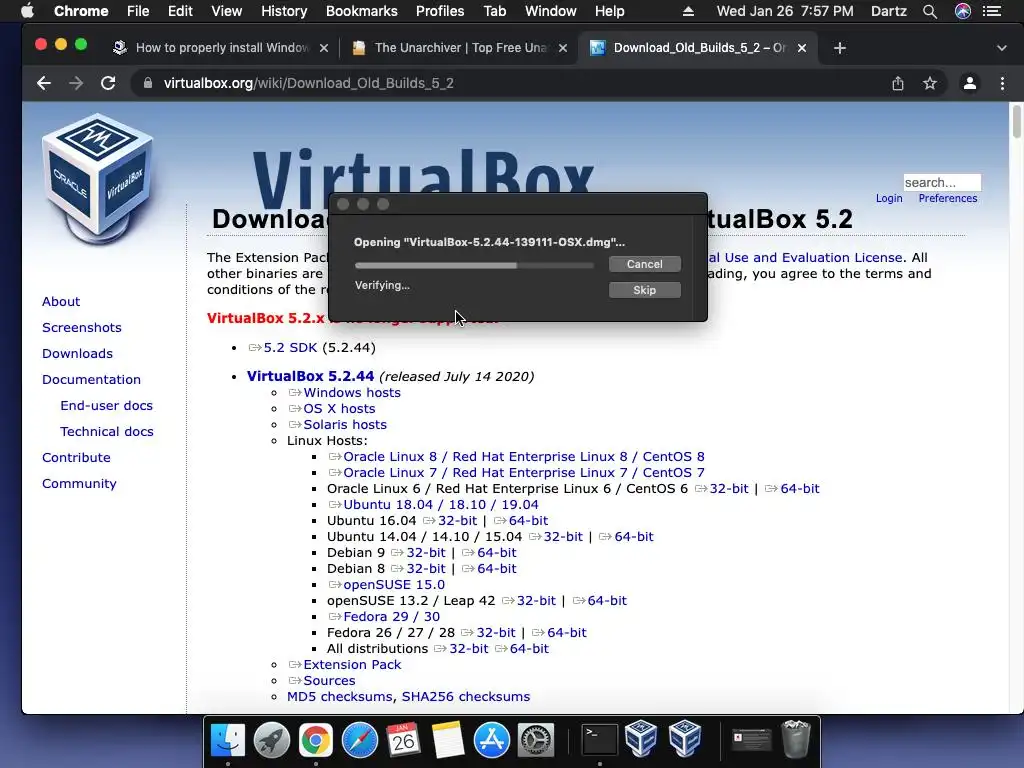Image resolution: width=1024 pixels, height=768 pixels.
Task: Open System Preferences from the Dock
Action: [x=536, y=740]
